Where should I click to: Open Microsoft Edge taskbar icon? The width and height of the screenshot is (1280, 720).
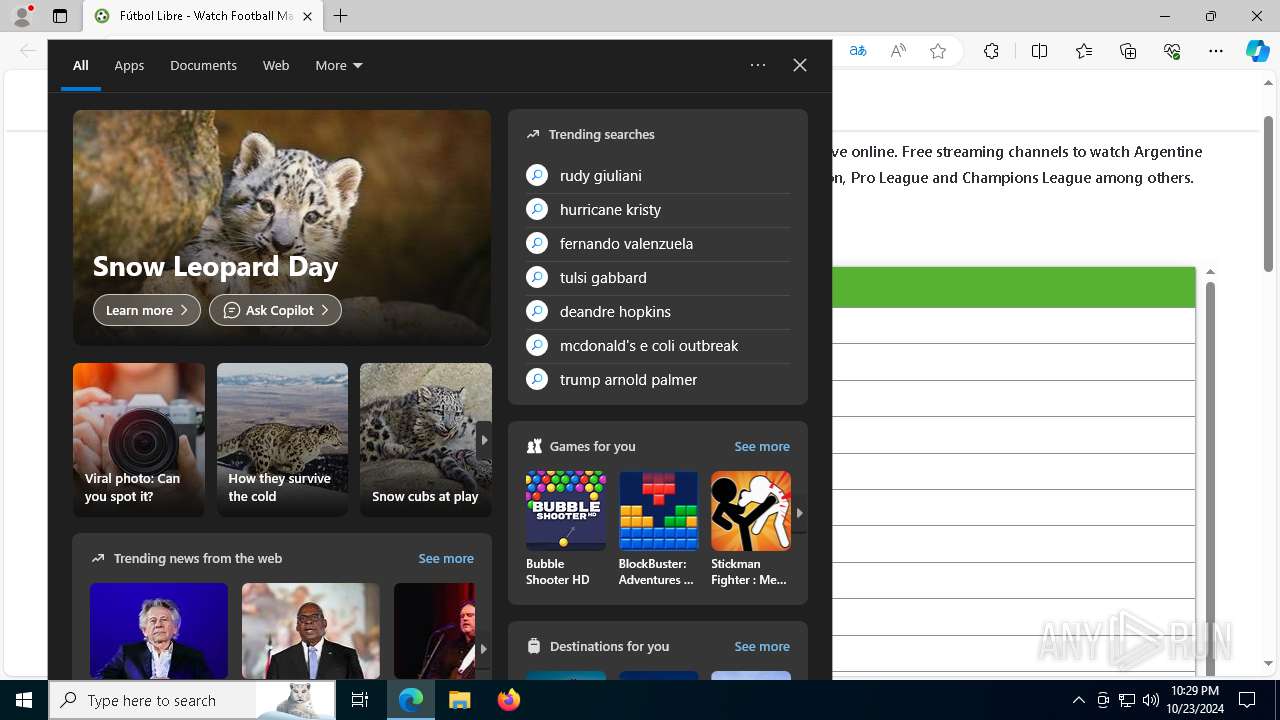click(411, 700)
